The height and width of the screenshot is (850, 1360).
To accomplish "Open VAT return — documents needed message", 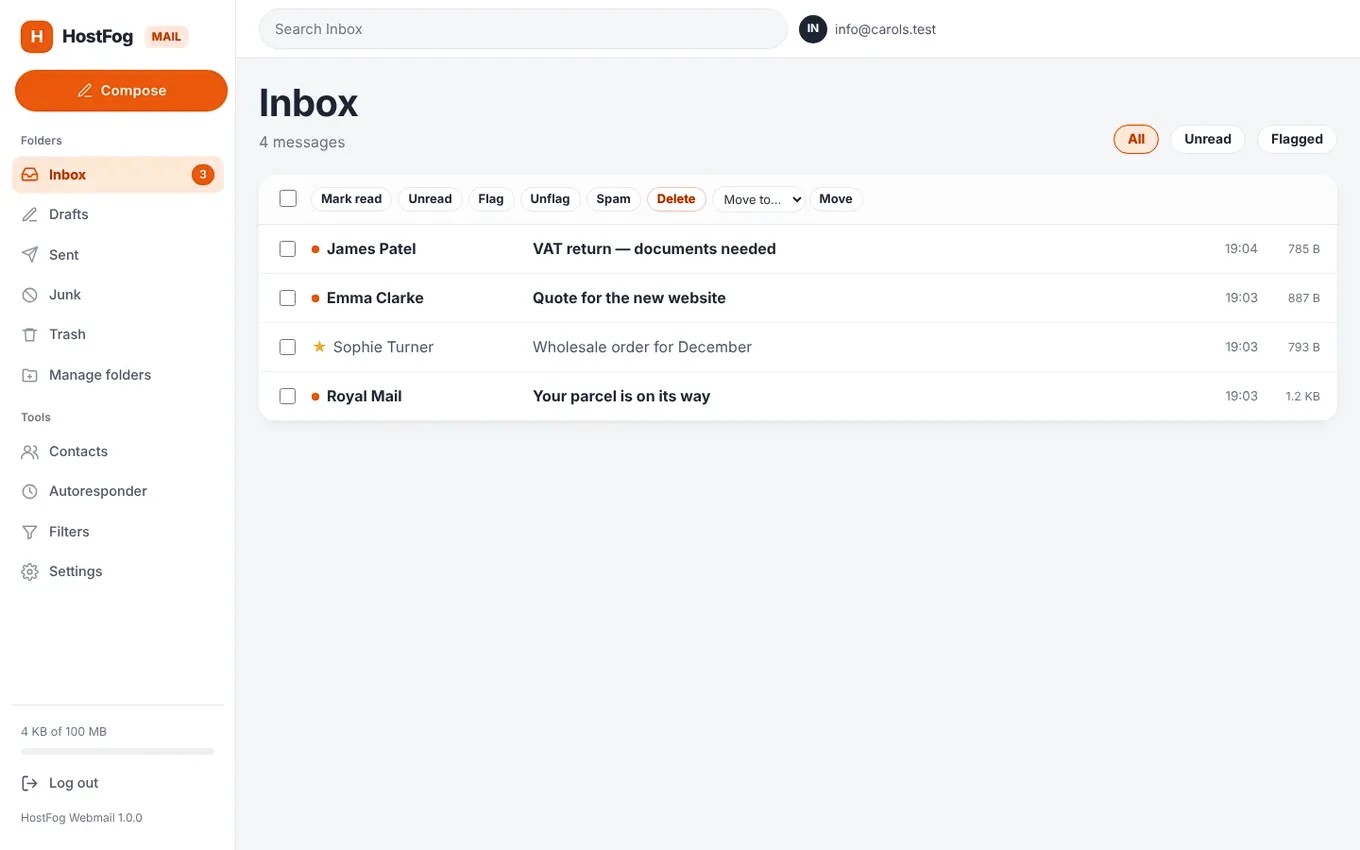I will pos(654,249).
